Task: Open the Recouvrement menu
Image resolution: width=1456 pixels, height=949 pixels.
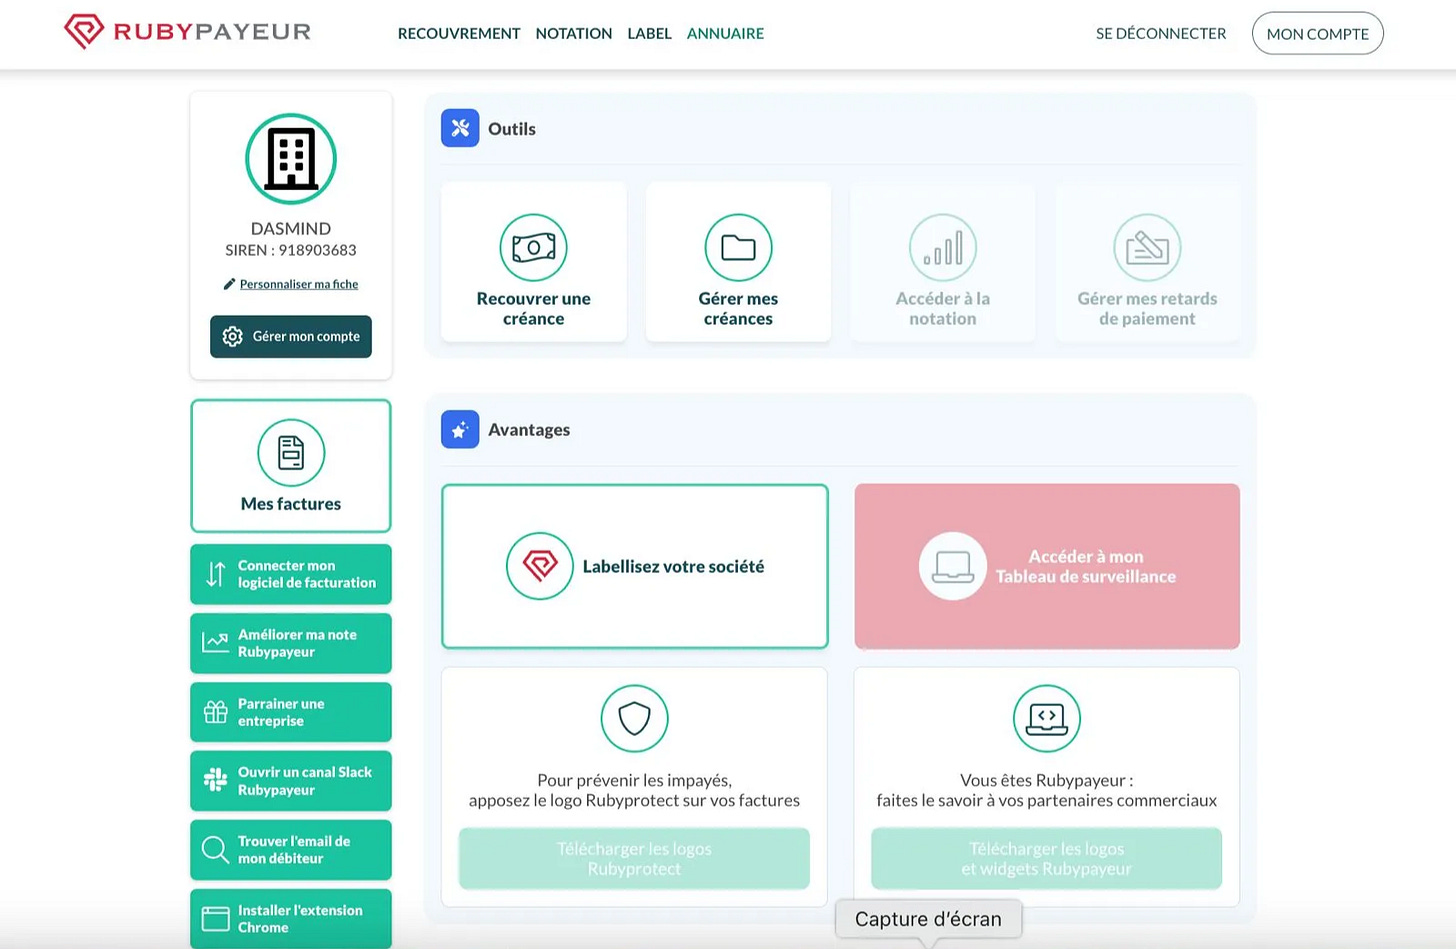Action: coord(459,33)
